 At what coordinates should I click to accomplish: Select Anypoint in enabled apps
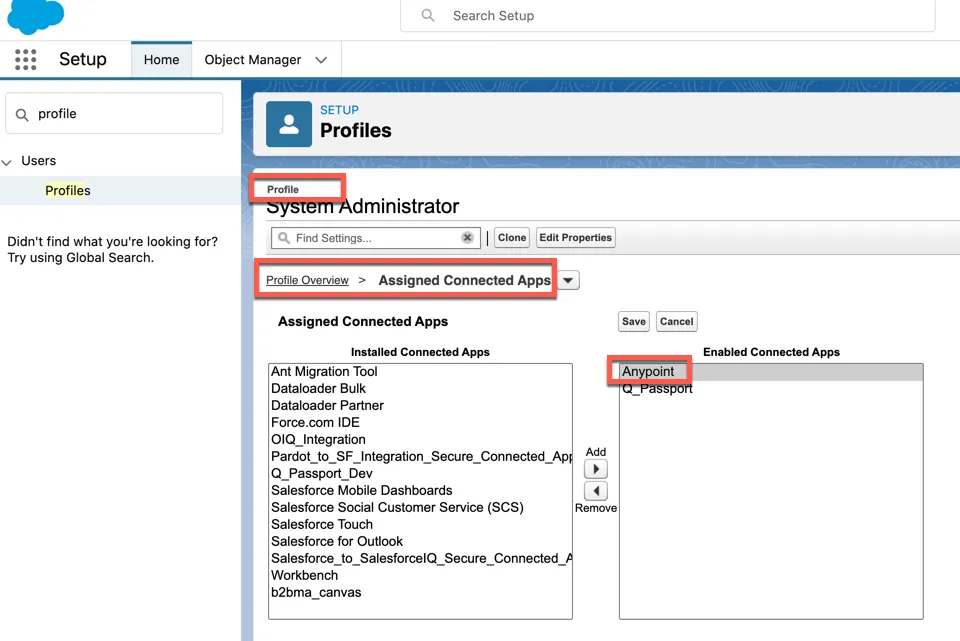[x=771, y=372]
